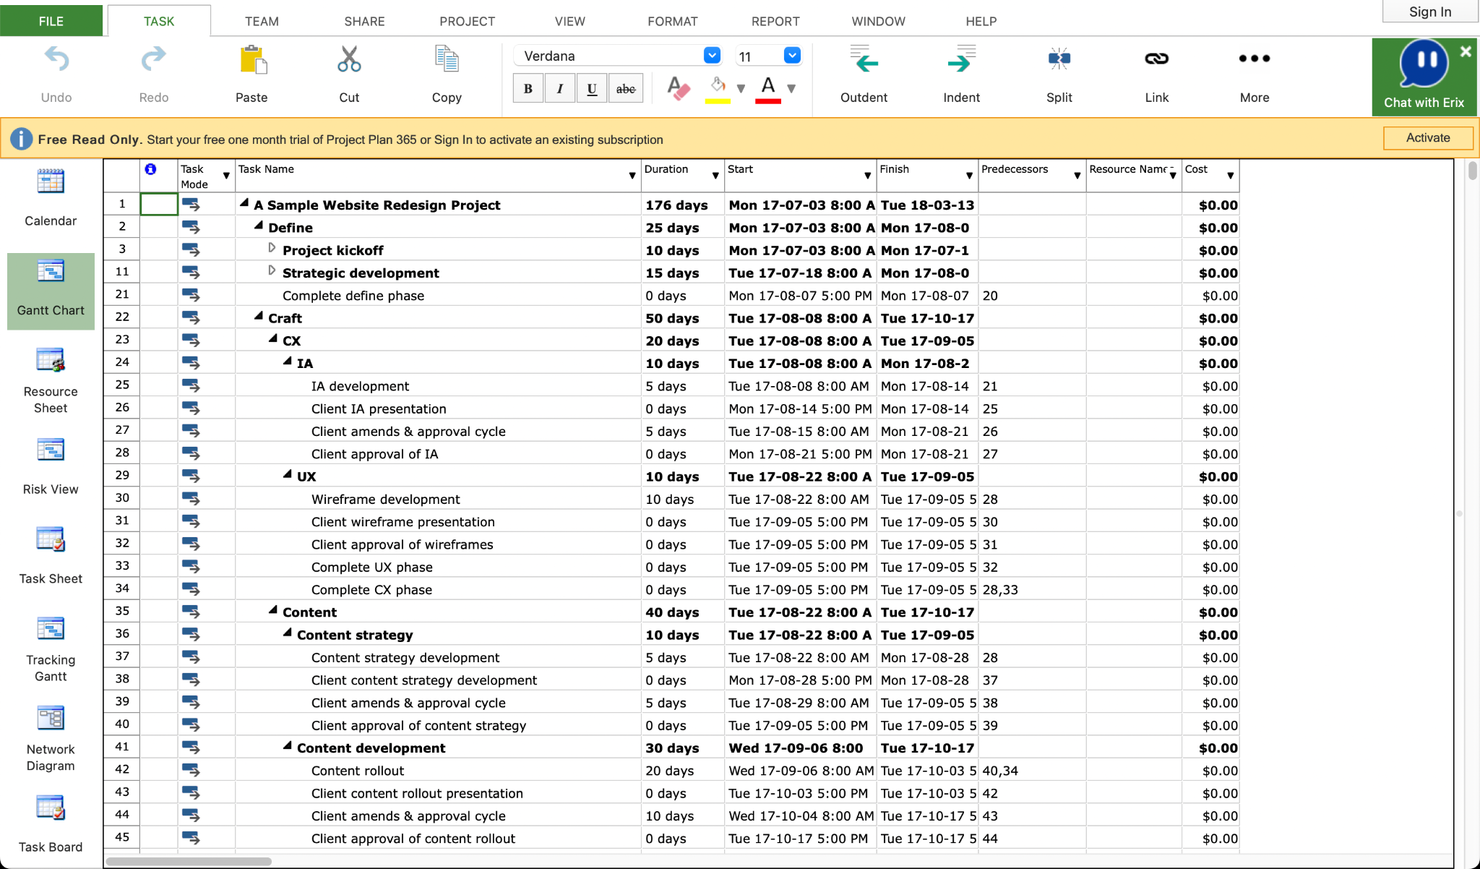Image resolution: width=1480 pixels, height=869 pixels.
Task: Open the Task Board view
Action: (50, 823)
